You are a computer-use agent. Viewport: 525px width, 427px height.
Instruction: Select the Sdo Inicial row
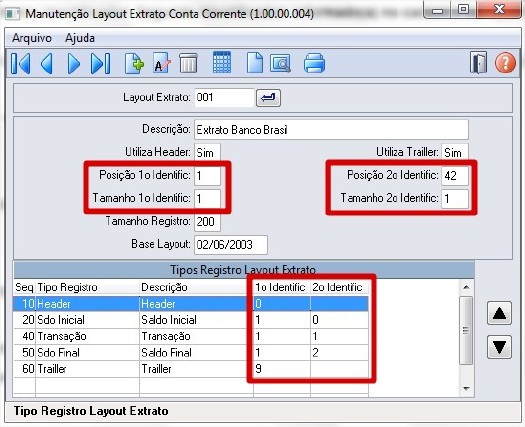pos(191,320)
